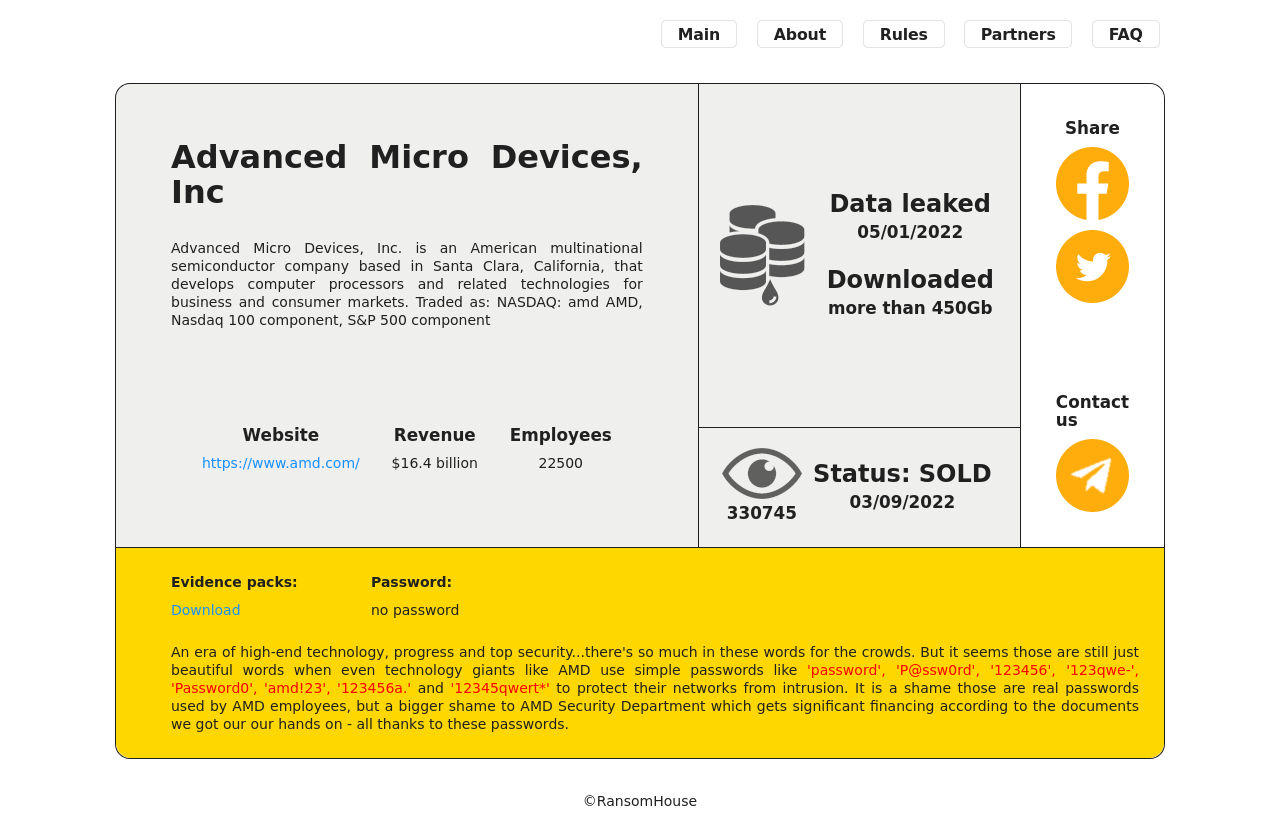Click the Status: SOLD label
Viewport: 1280px width, 828px height.
tap(902, 474)
